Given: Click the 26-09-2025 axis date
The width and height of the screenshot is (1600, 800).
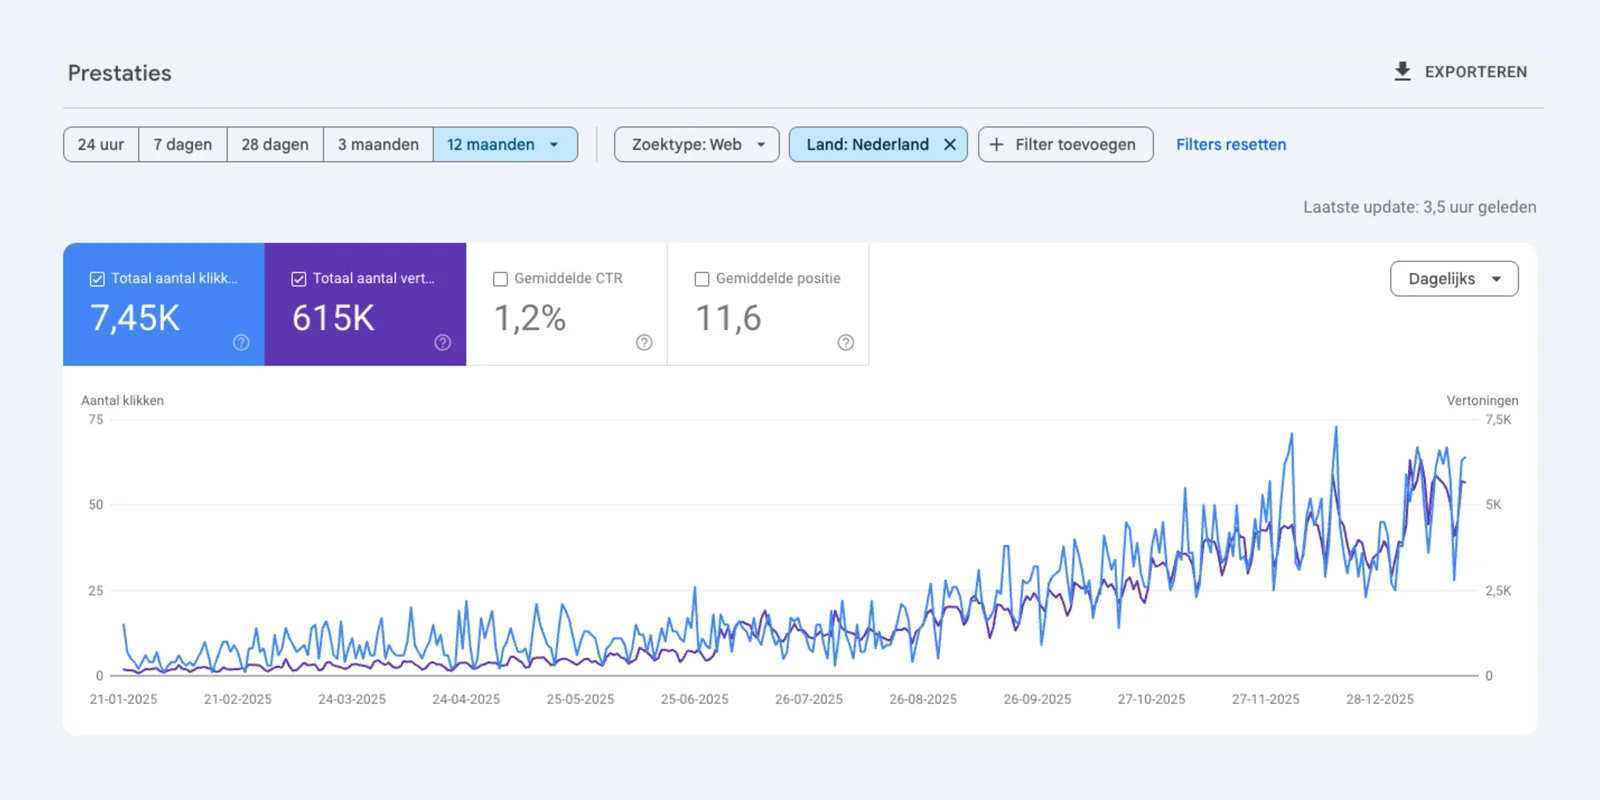Looking at the screenshot, I should [1037, 700].
